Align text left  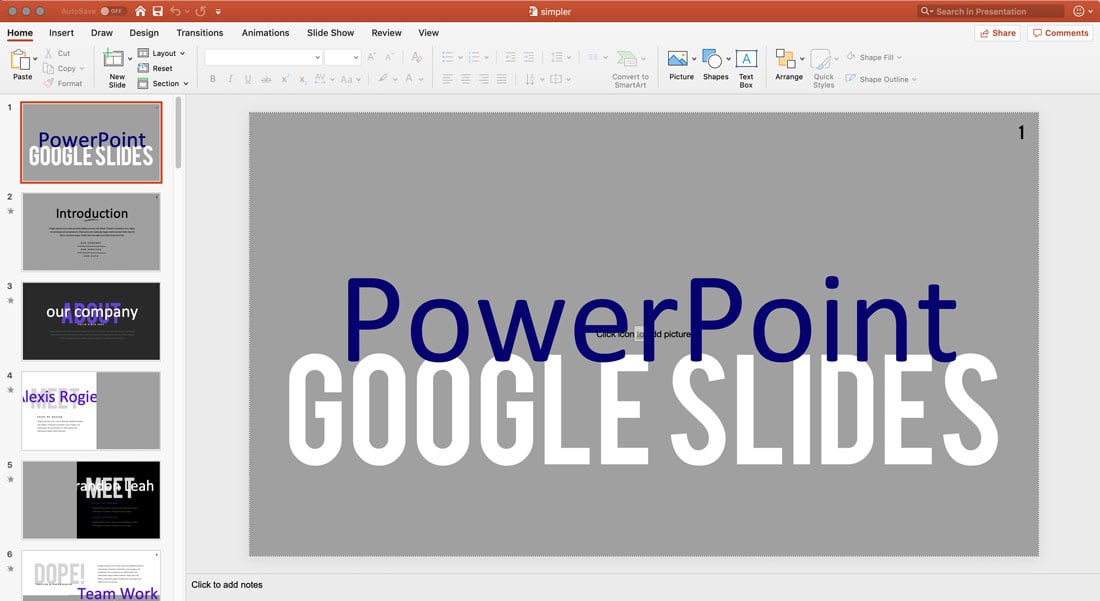(448, 79)
